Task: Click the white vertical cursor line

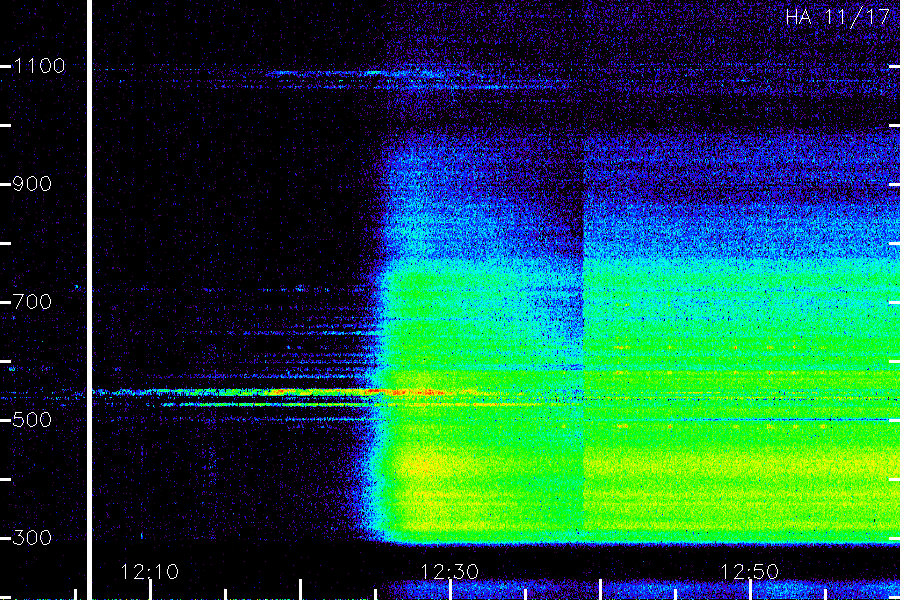Action: (90, 300)
